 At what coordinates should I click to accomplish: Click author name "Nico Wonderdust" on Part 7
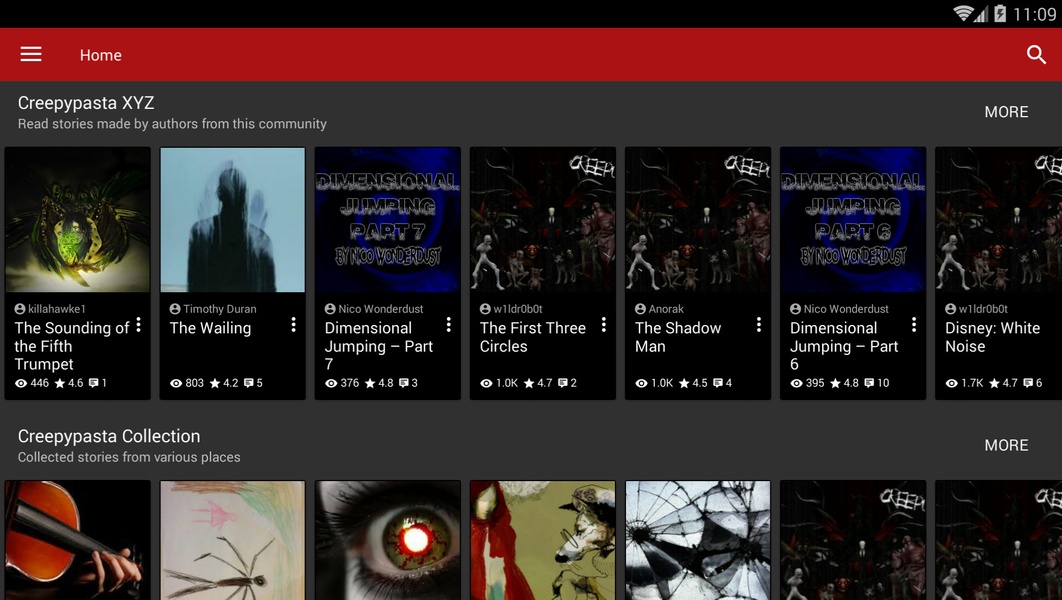click(x=381, y=309)
